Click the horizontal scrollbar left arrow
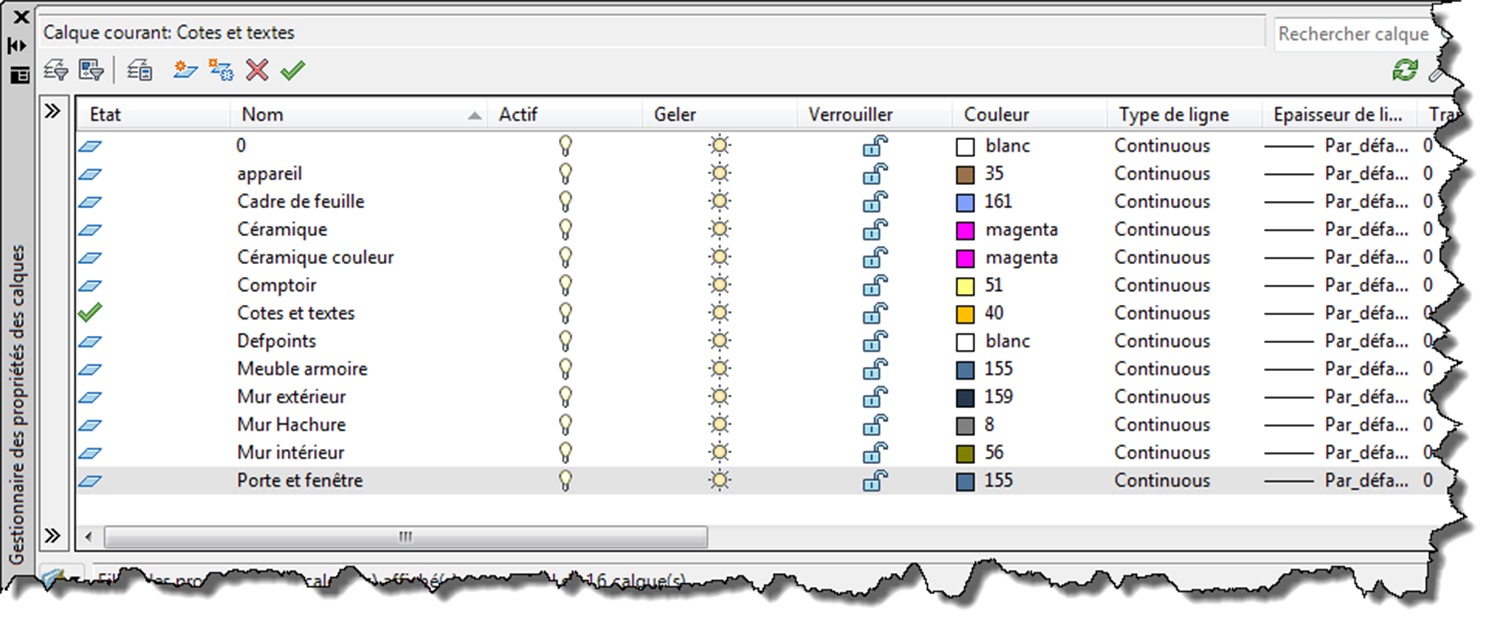The height and width of the screenshot is (634, 1500). coord(89,537)
